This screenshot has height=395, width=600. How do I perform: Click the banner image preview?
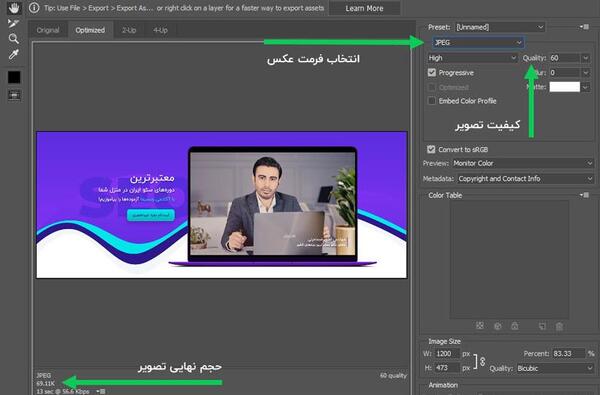tap(222, 205)
